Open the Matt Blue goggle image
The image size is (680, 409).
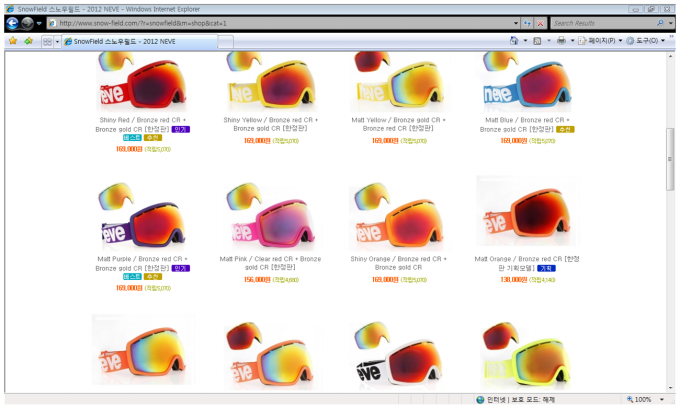point(527,82)
